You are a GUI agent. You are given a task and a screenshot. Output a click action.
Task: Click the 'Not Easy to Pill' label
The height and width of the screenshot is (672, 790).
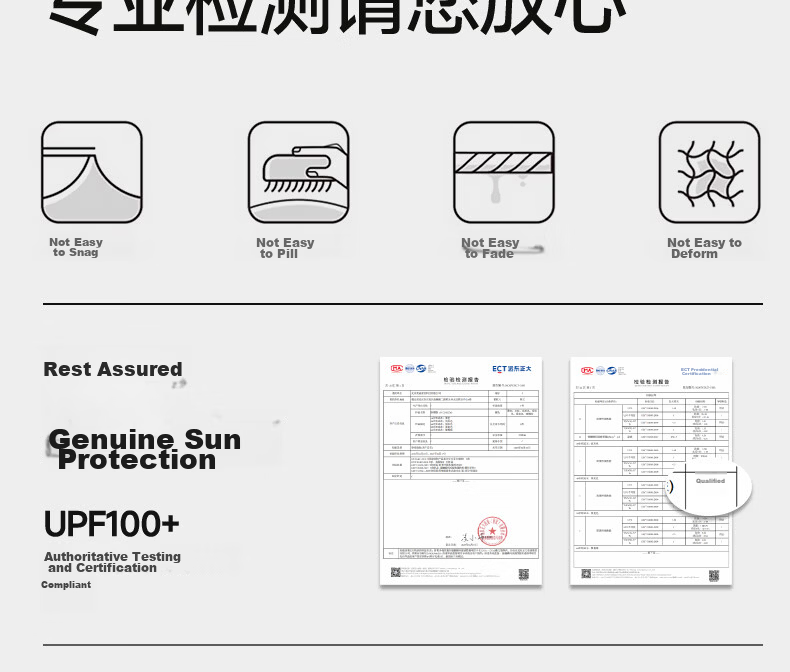pos(285,248)
